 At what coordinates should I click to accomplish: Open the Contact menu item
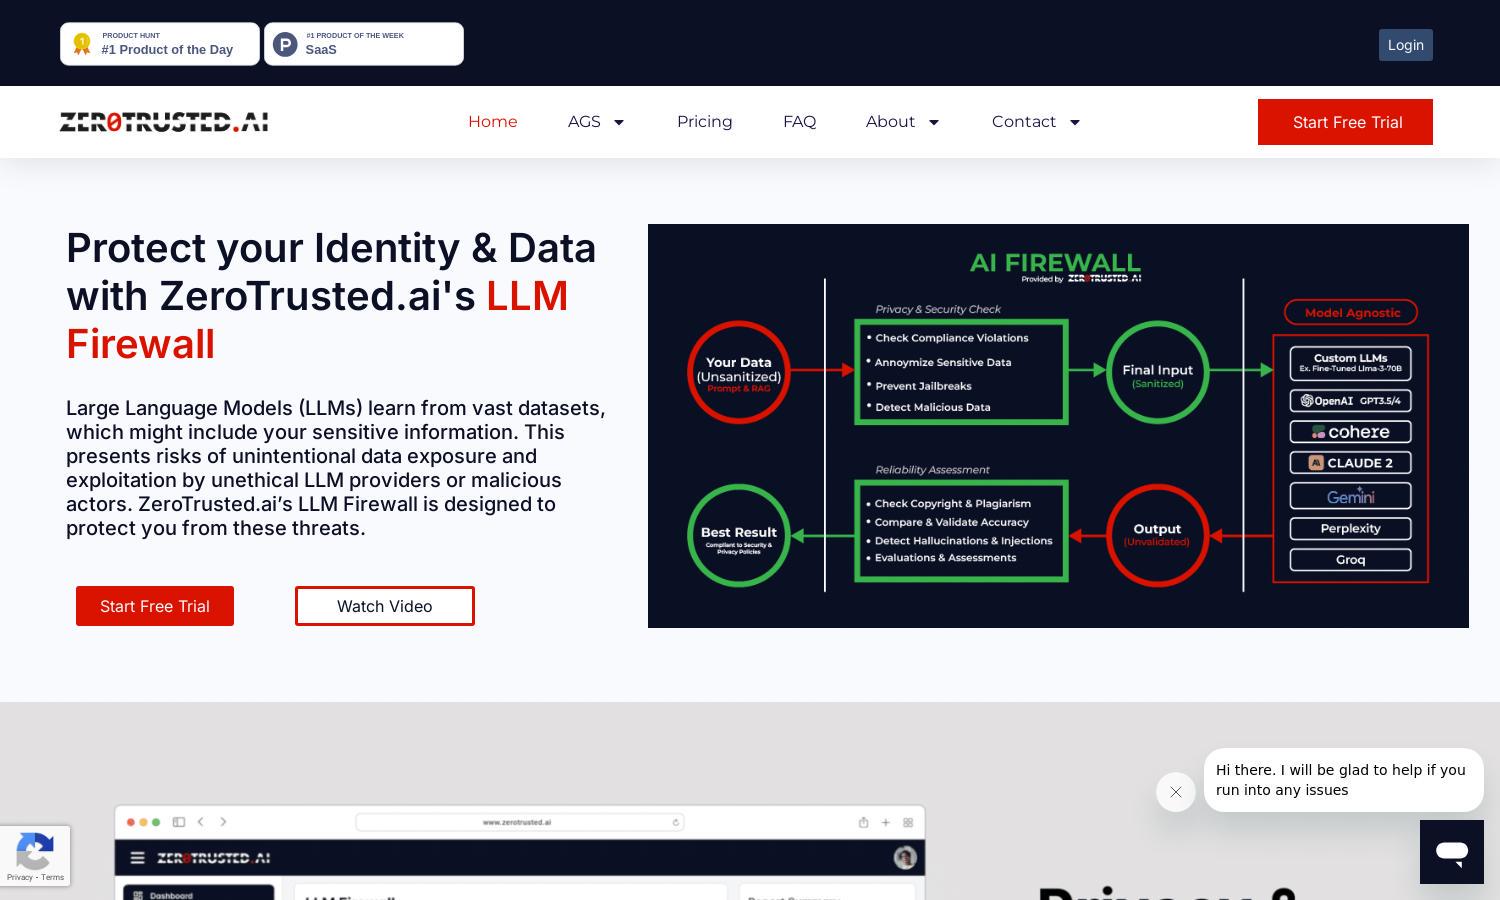coord(1024,122)
